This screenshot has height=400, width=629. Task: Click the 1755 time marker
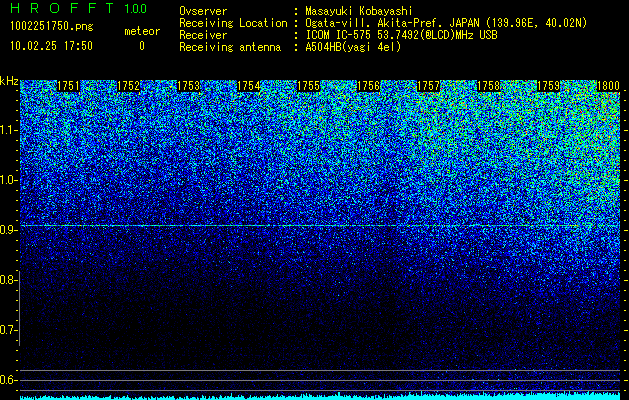(x=308, y=86)
